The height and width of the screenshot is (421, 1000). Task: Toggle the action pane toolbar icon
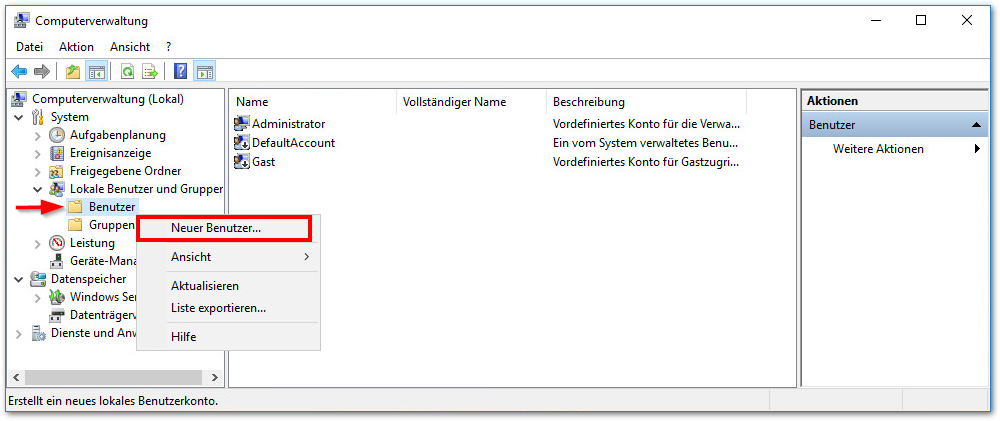(x=204, y=72)
